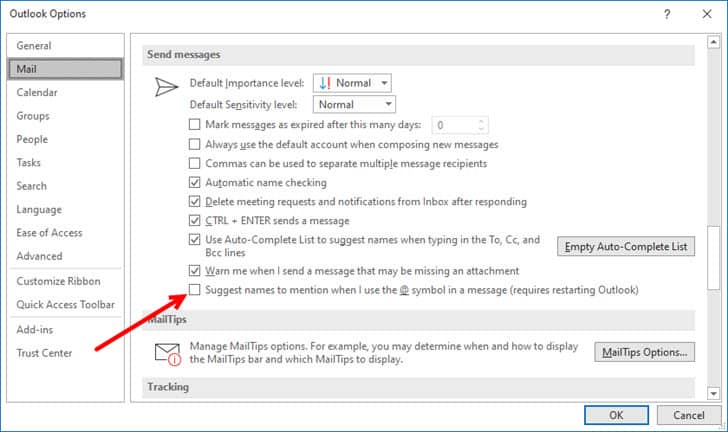Click Cancel to discard changes
The width and height of the screenshot is (728, 432).
tap(689, 415)
